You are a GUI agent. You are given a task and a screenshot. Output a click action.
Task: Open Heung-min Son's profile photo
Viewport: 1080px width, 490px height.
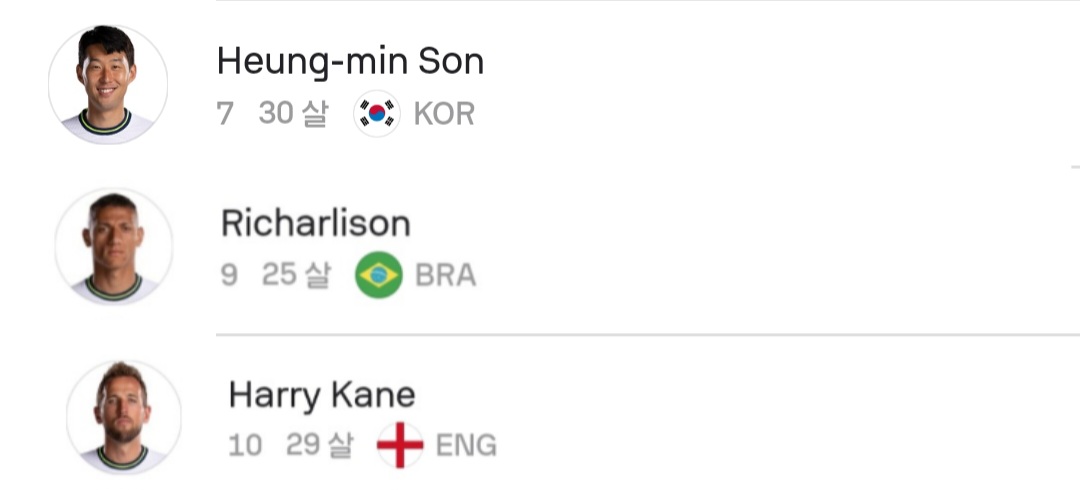107,85
